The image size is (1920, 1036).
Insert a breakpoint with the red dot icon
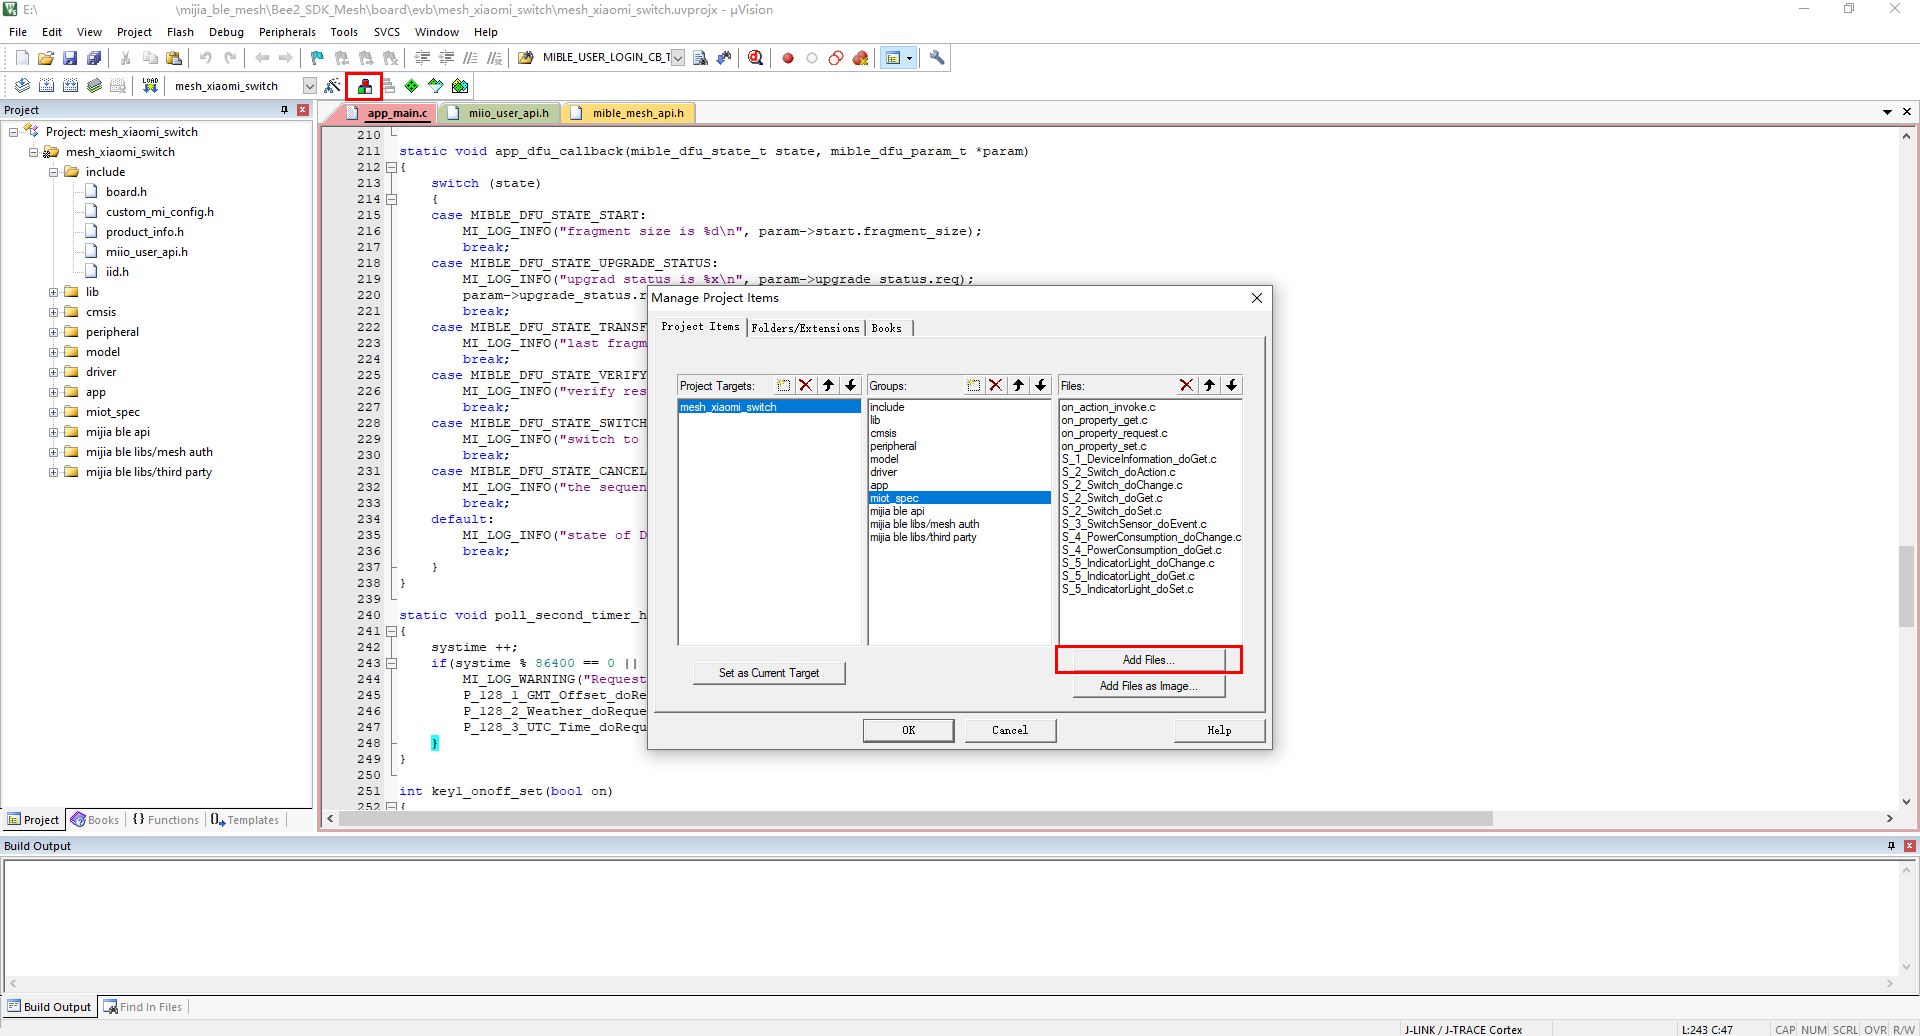(788, 58)
